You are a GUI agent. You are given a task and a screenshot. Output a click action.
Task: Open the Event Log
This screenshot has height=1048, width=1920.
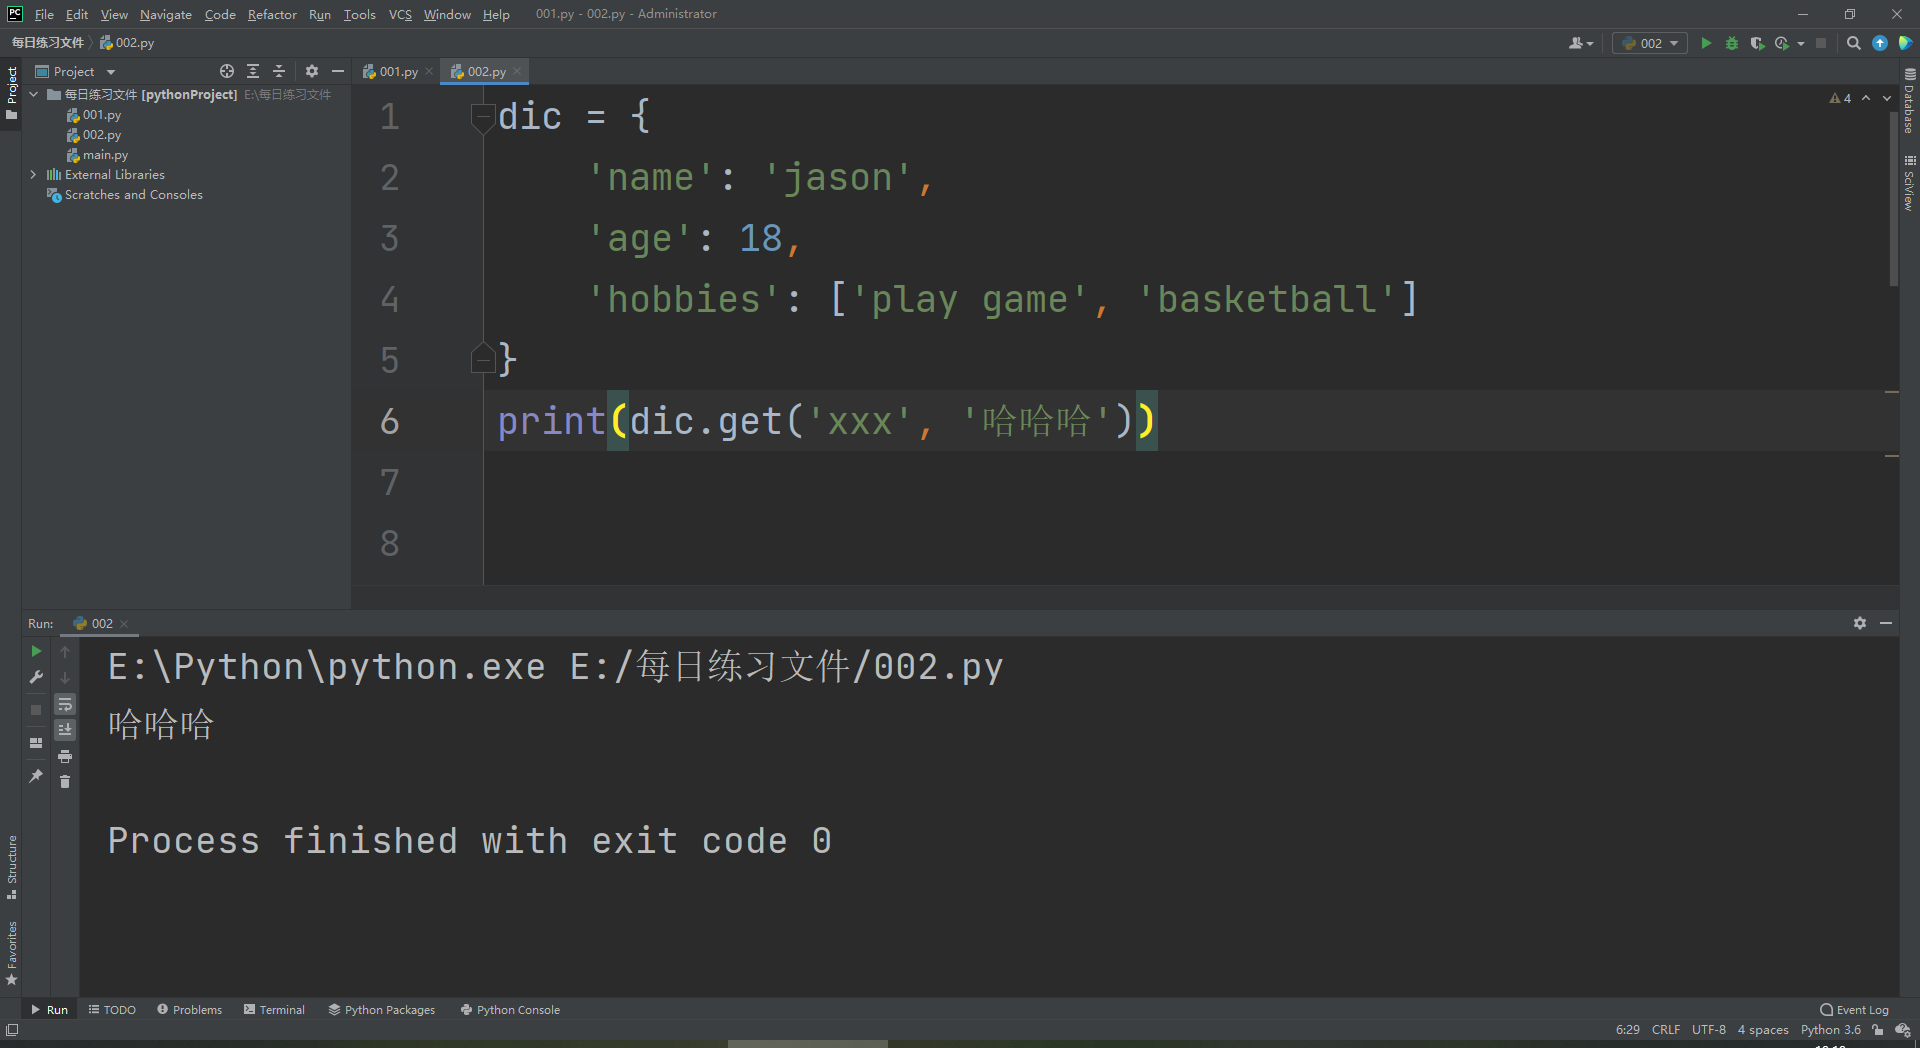1855,1010
